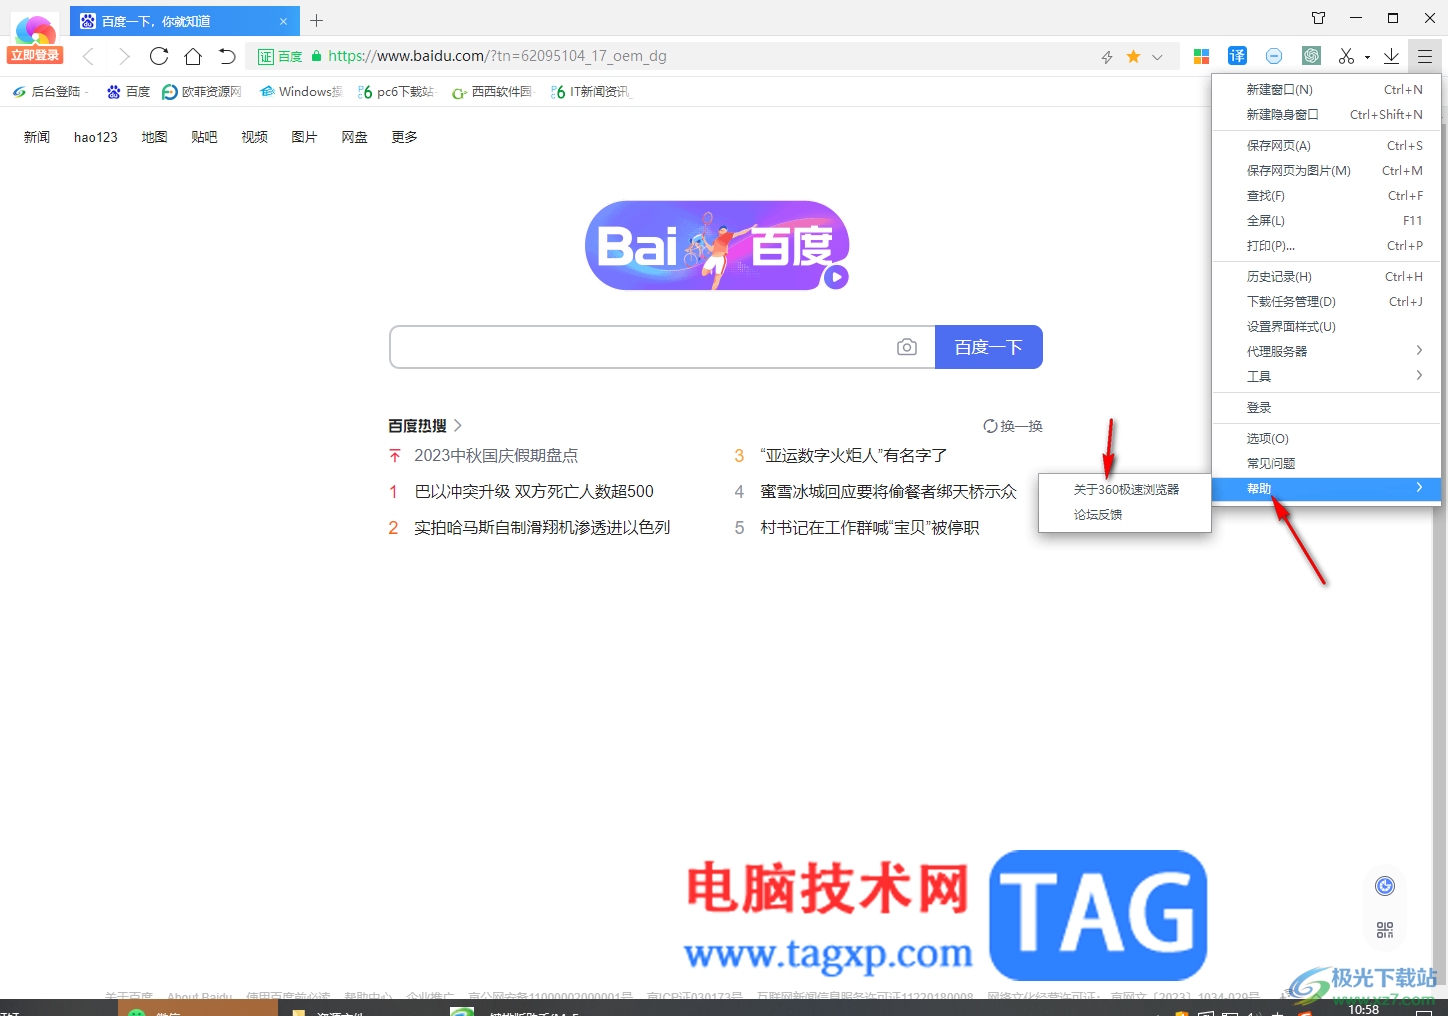This screenshot has height=1016, width=1448.
Task: Open hot search 村书记在工作群喊宝贝被停职
Action: tap(870, 528)
